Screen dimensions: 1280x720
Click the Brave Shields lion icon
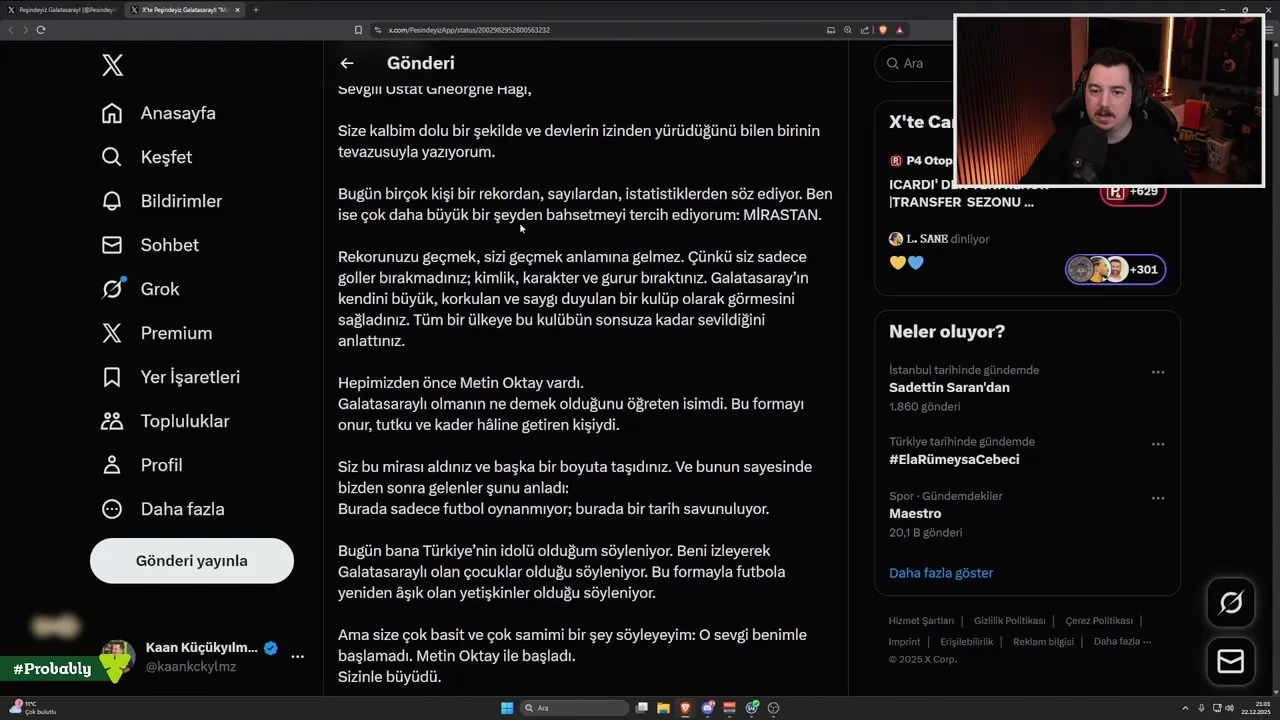[x=882, y=30]
